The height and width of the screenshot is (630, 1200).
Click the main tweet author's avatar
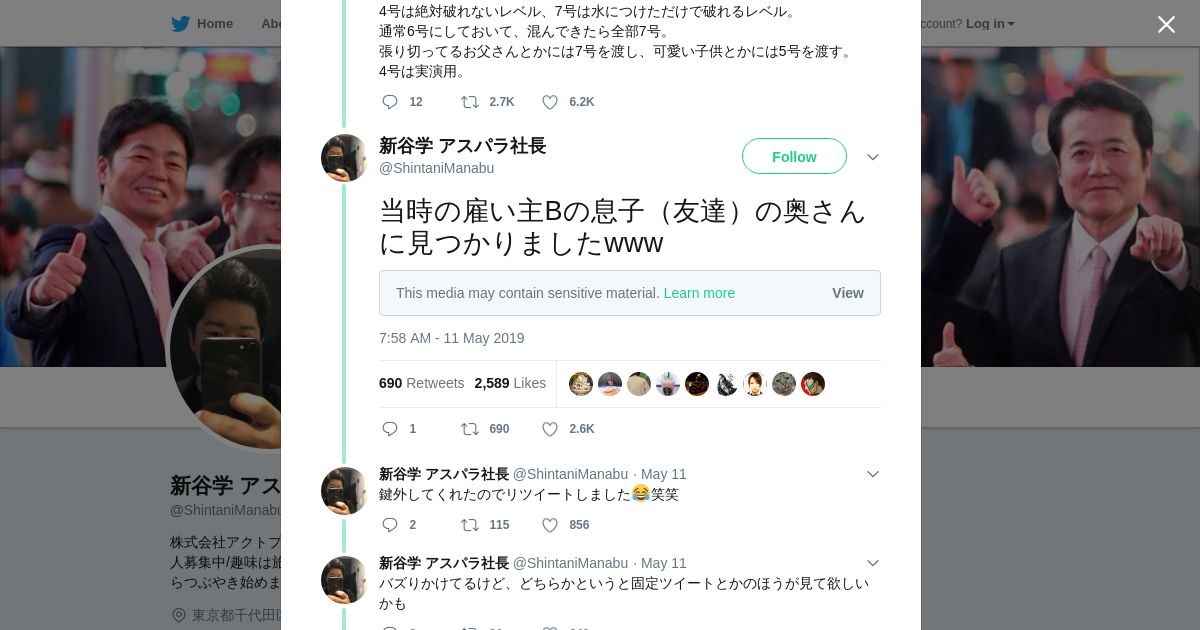(x=344, y=158)
